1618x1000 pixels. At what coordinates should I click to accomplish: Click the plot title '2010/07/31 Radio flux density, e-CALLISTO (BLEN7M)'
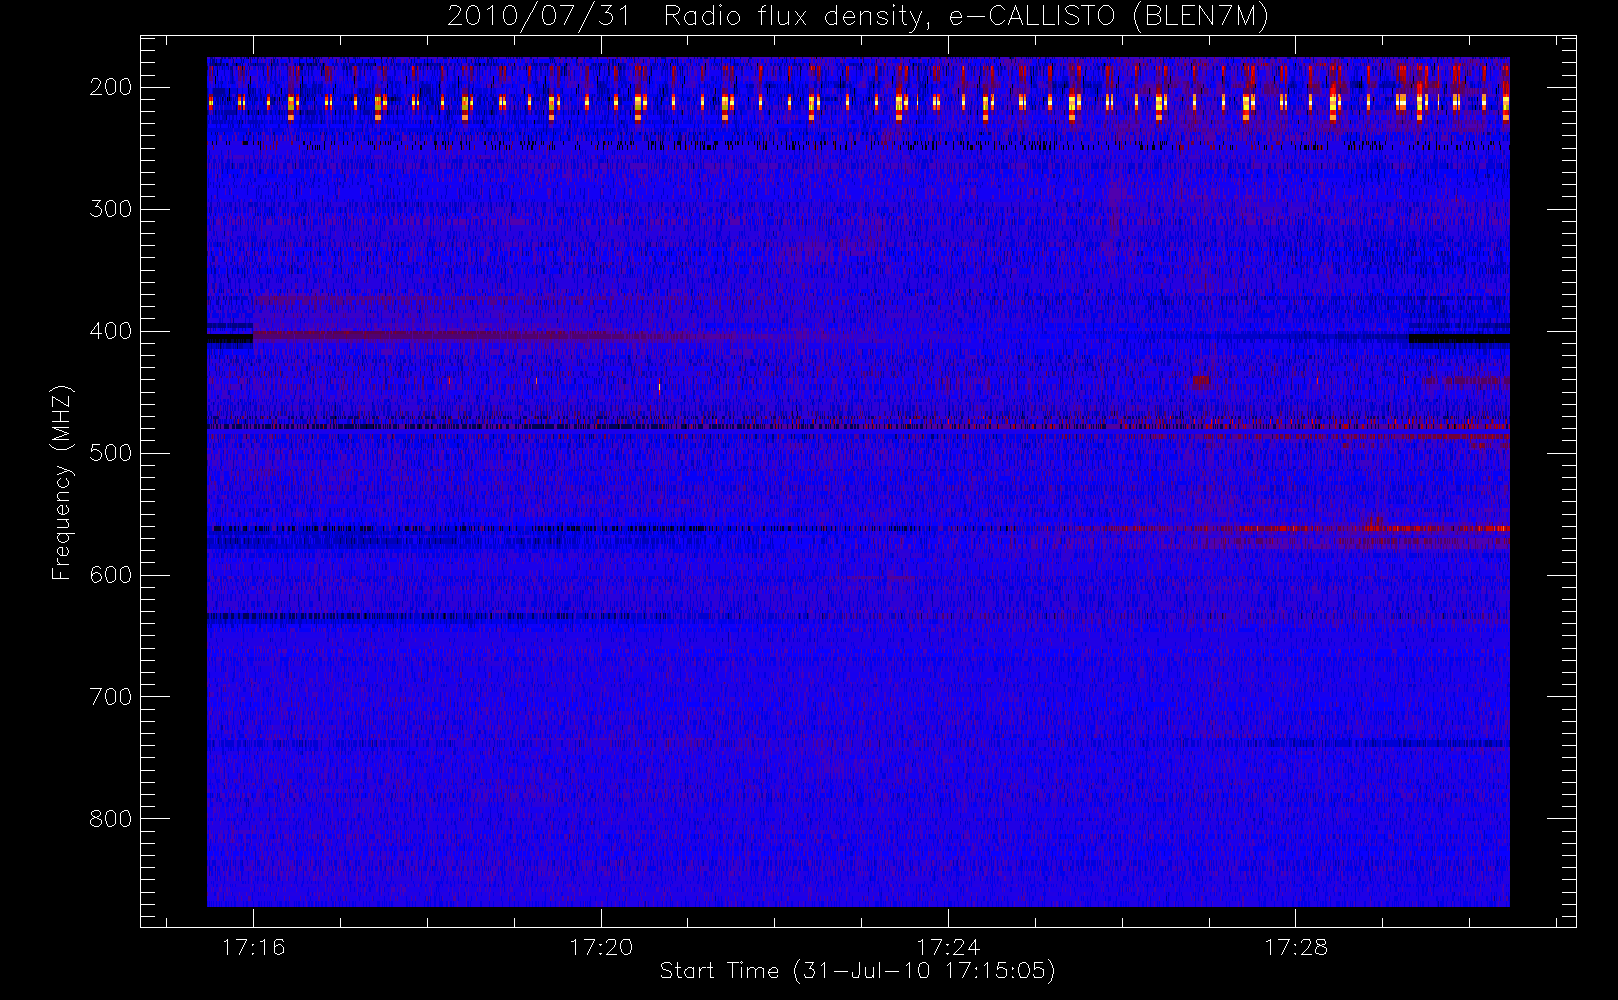tap(858, 17)
